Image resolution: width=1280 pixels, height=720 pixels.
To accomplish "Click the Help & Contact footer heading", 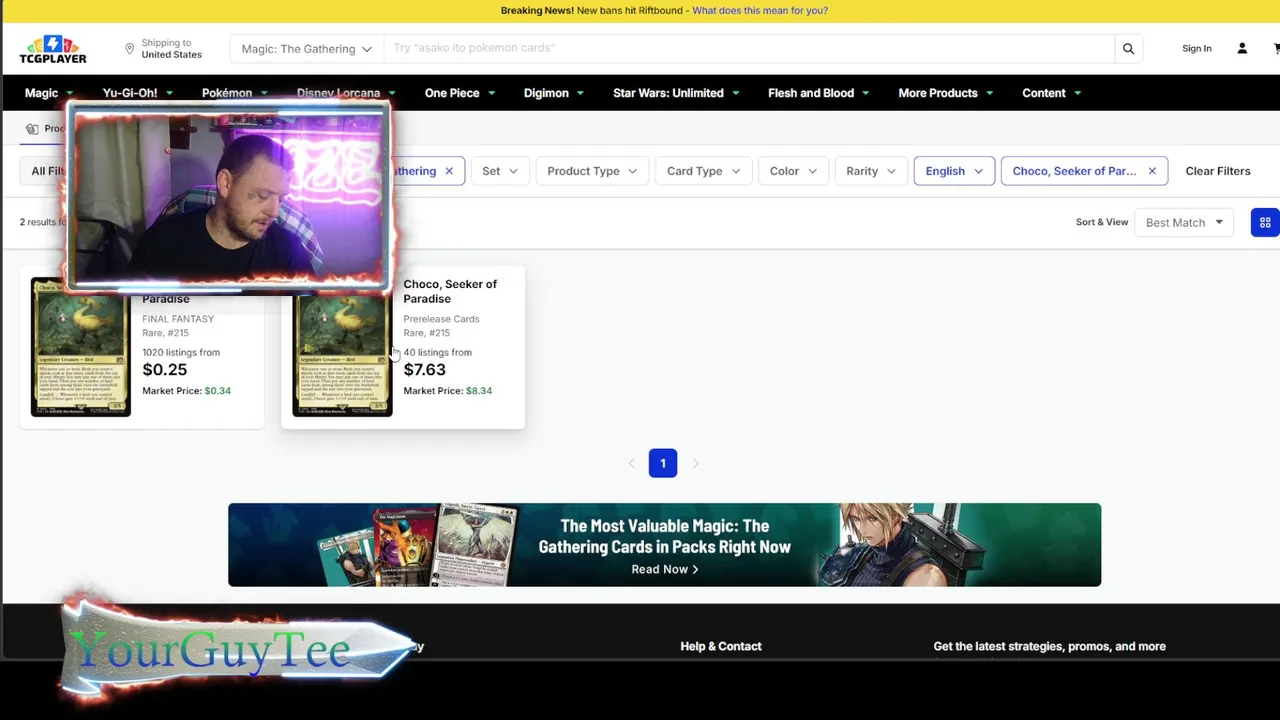I will 721,646.
